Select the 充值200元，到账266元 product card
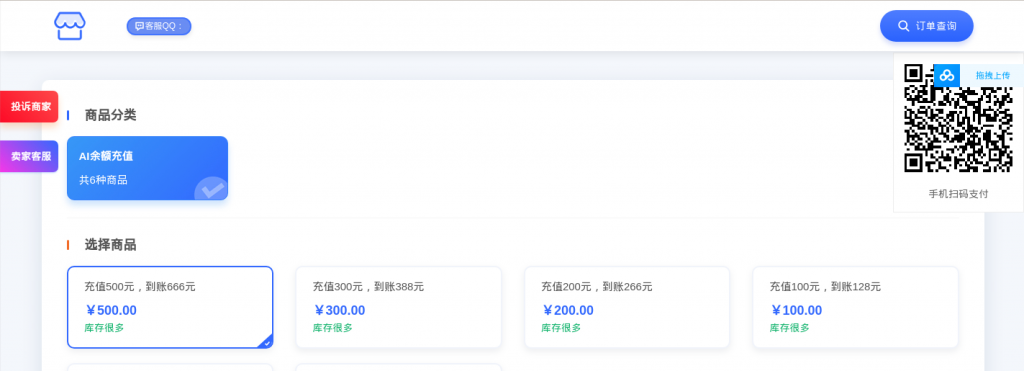 click(627, 307)
